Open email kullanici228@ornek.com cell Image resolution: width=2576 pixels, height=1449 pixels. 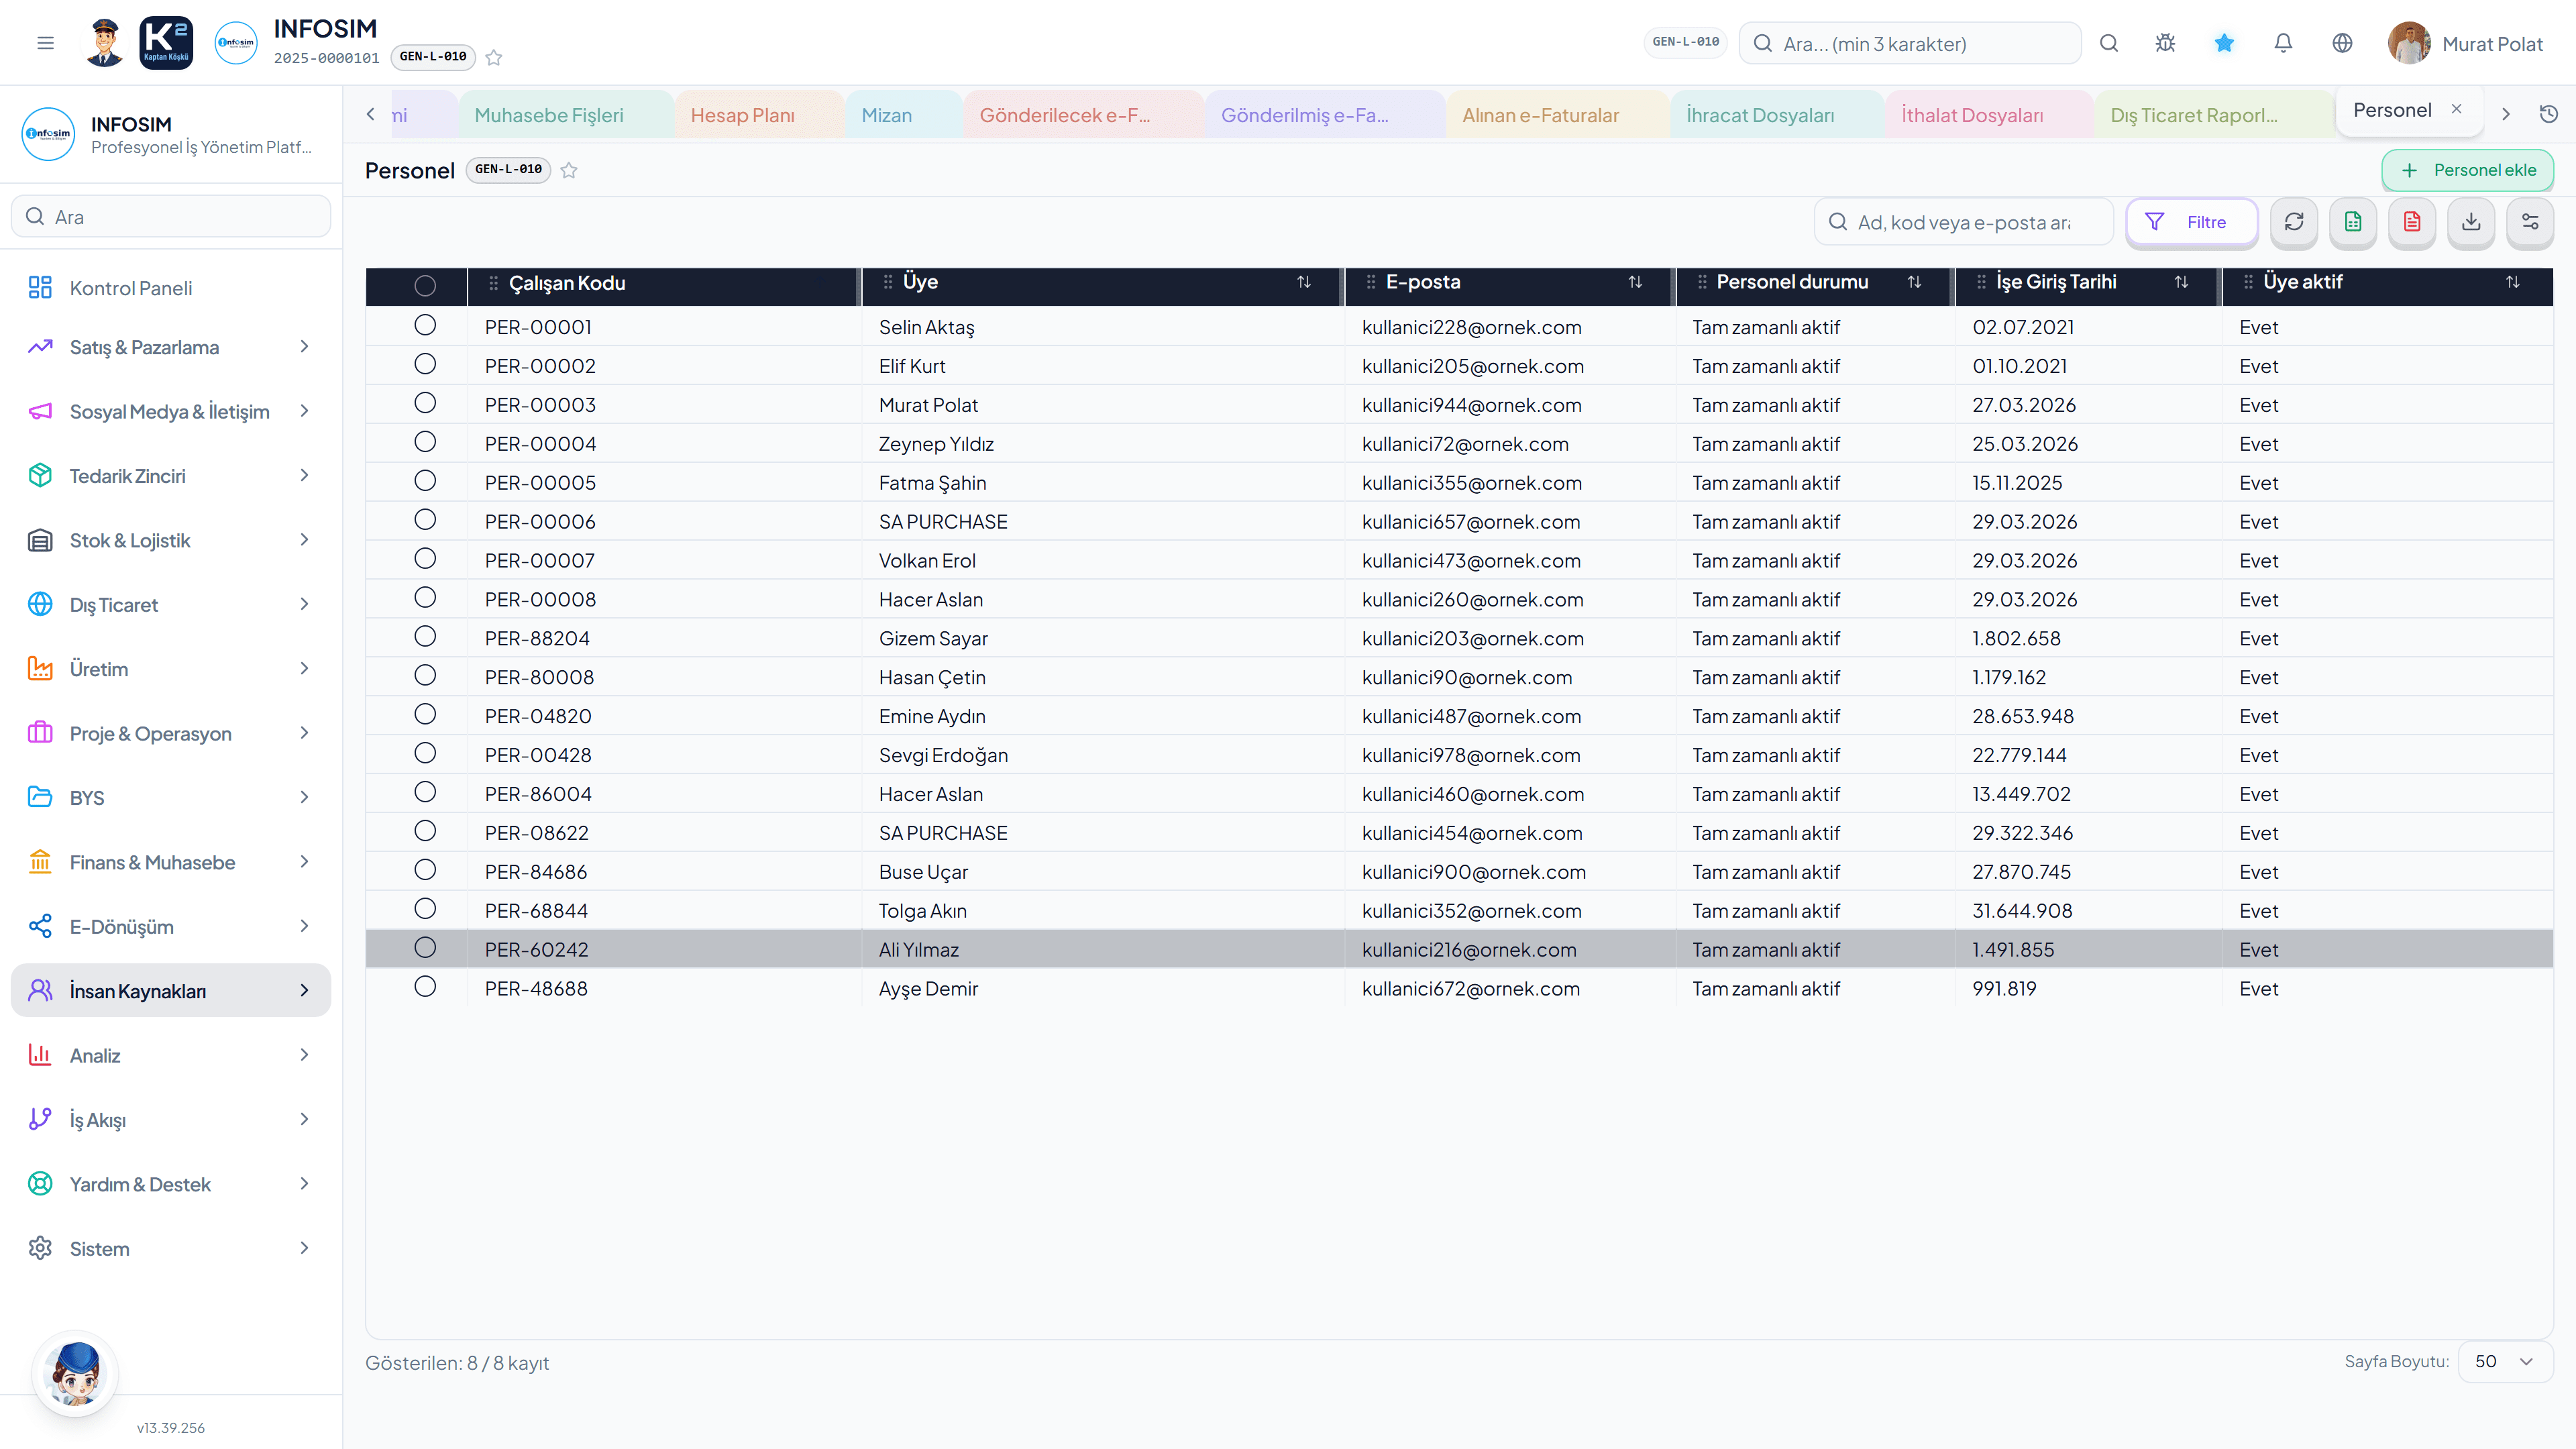coord(1471,327)
